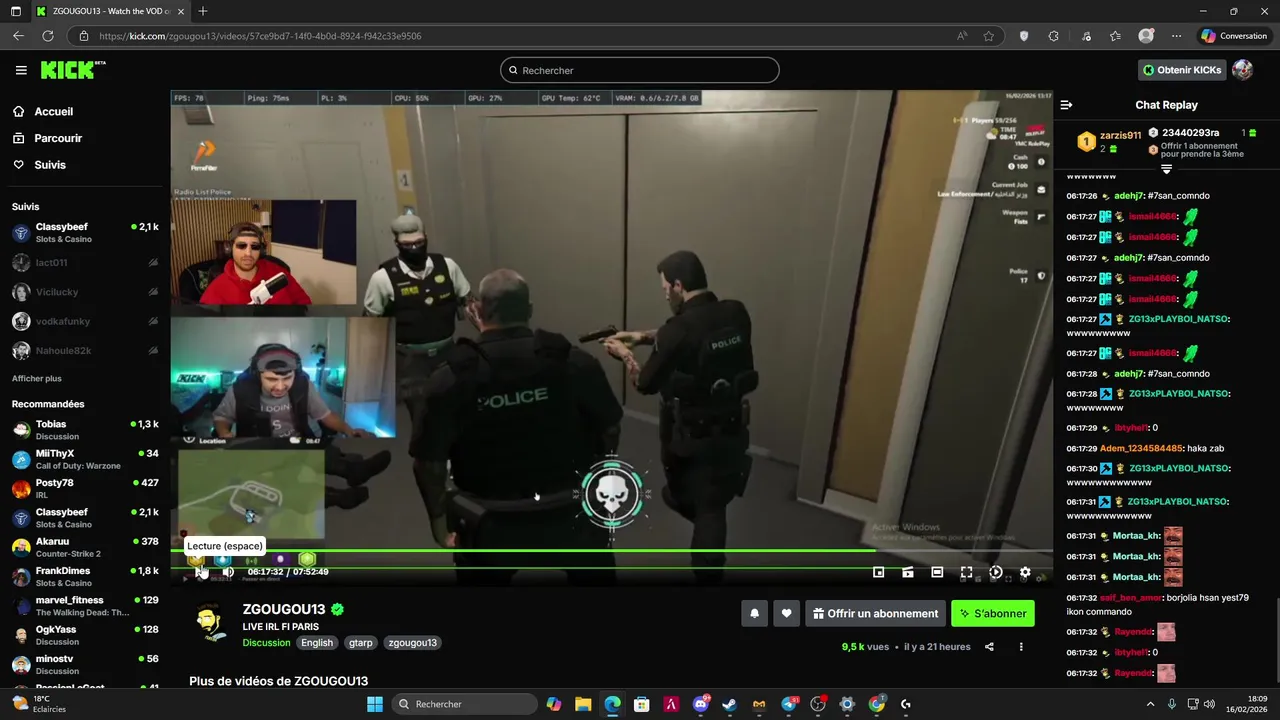This screenshot has width=1280, height=720.
Task: Click the S'abonner subscribe button
Action: click(993, 614)
